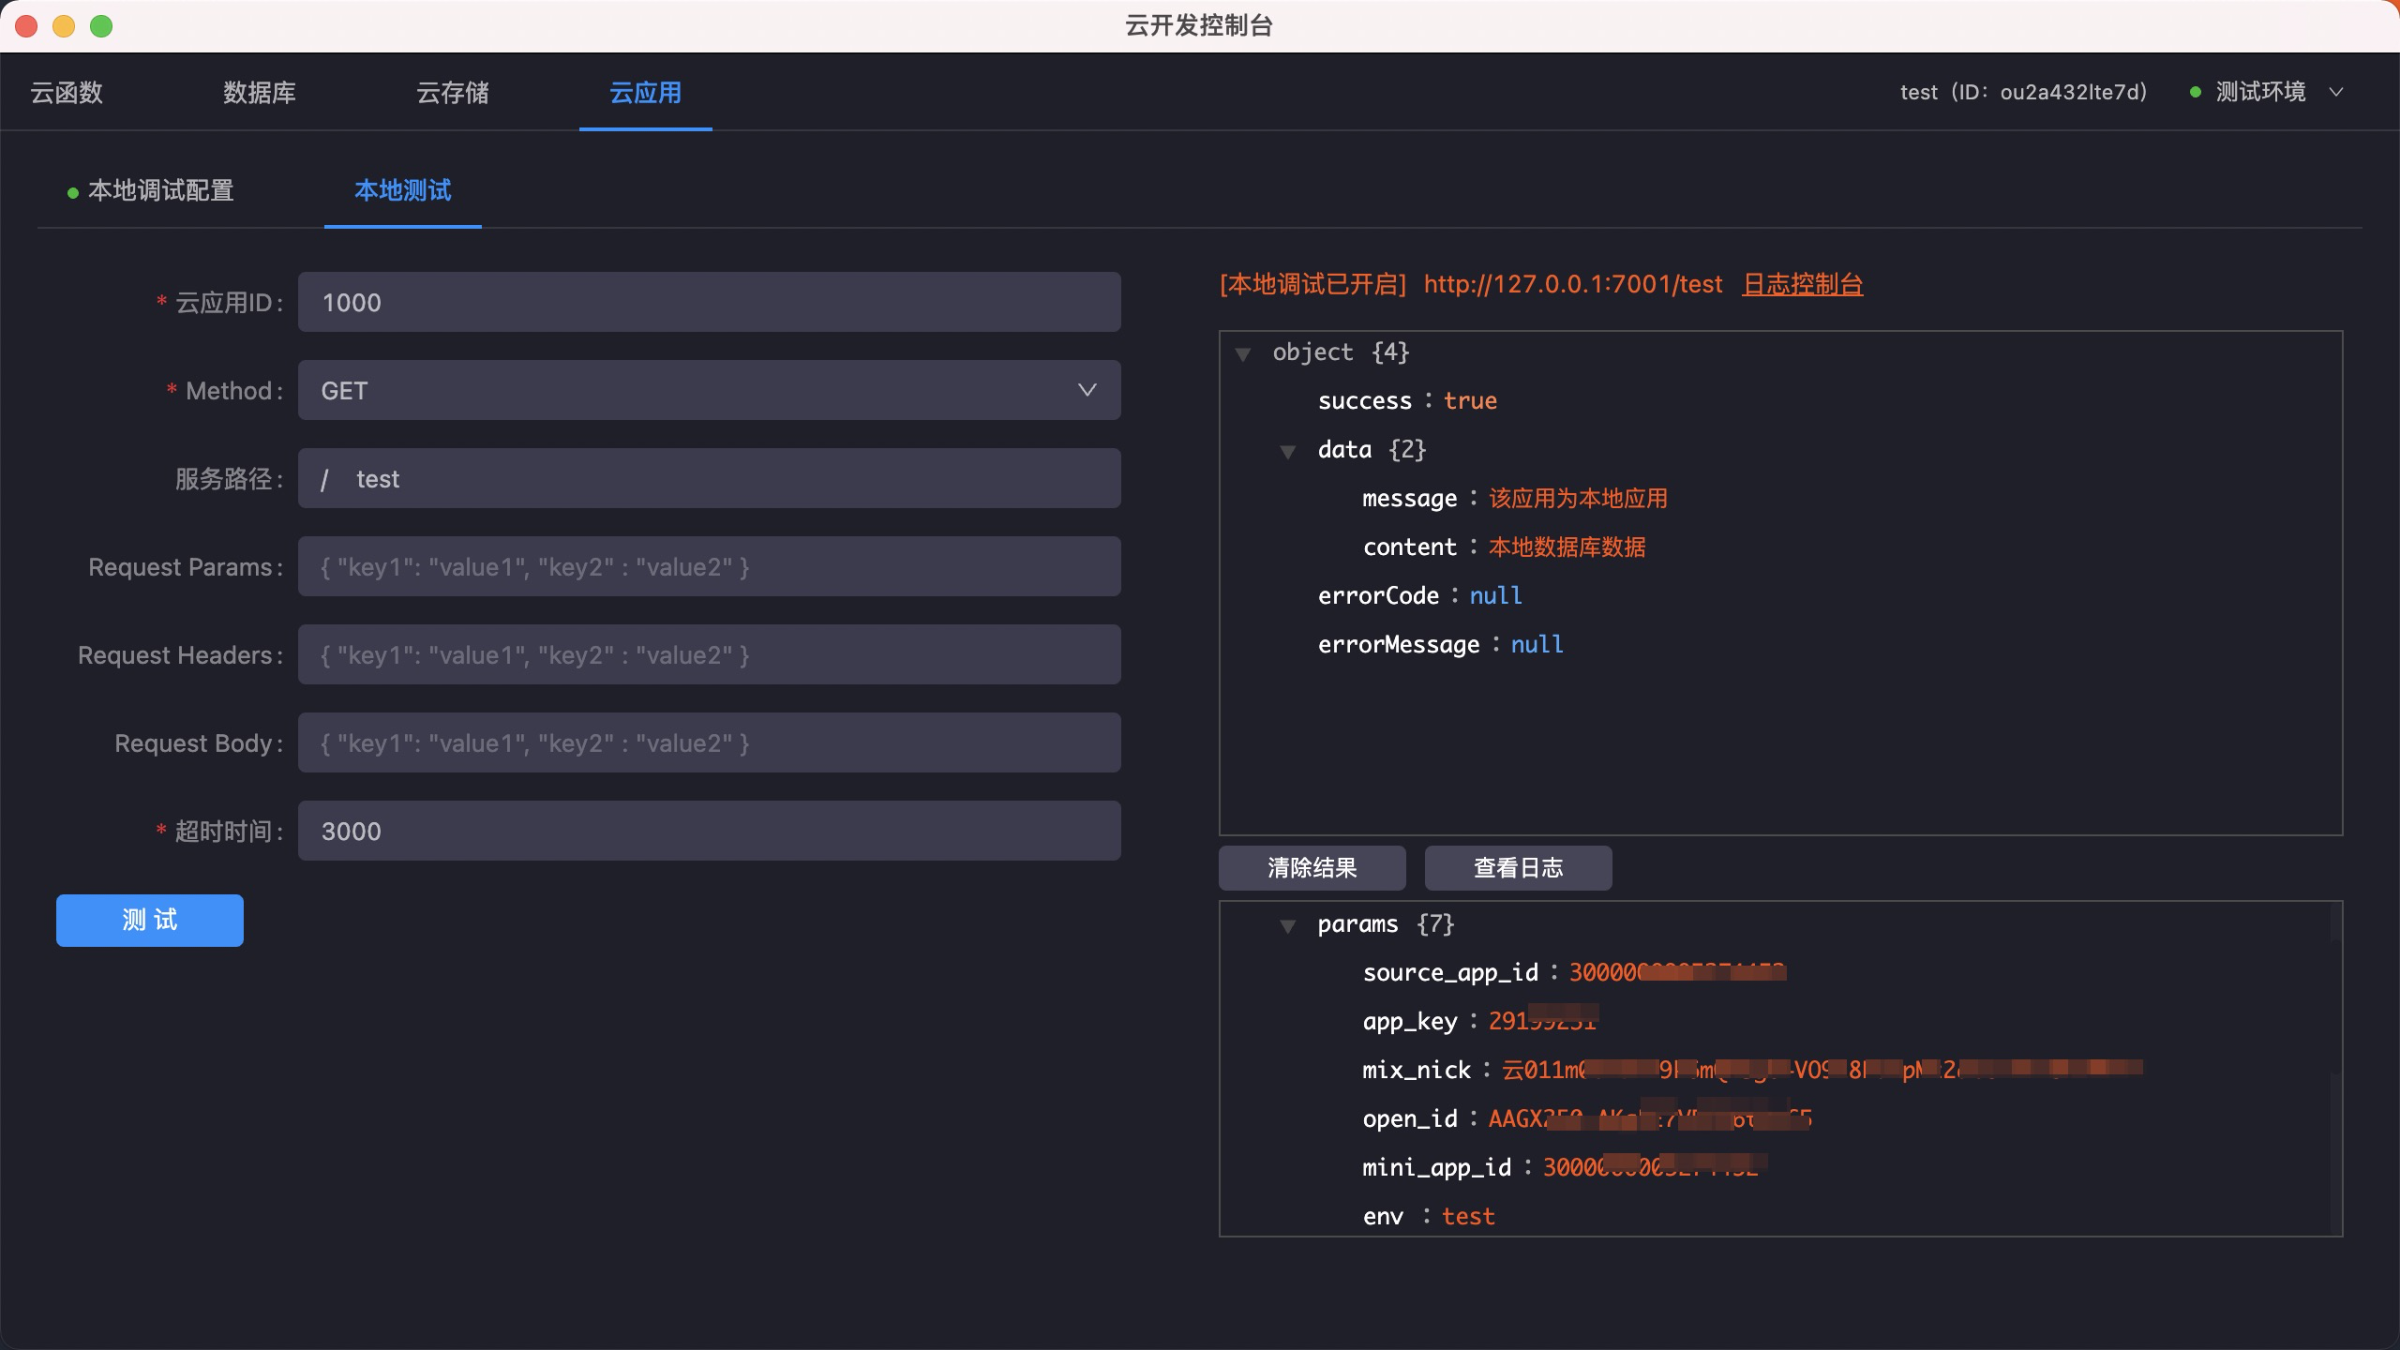Switch to 本地调试配置 sub-tab
Viewport: 2400px width, 1350px height.
150,190
